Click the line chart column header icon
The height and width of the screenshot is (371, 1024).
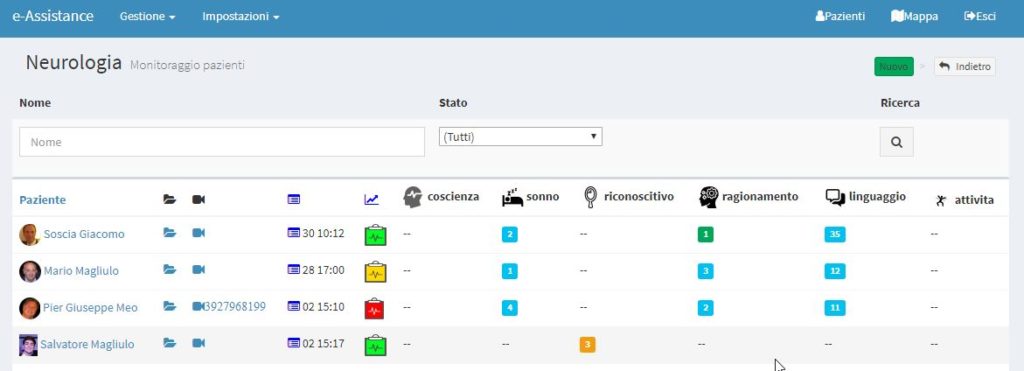372,199
